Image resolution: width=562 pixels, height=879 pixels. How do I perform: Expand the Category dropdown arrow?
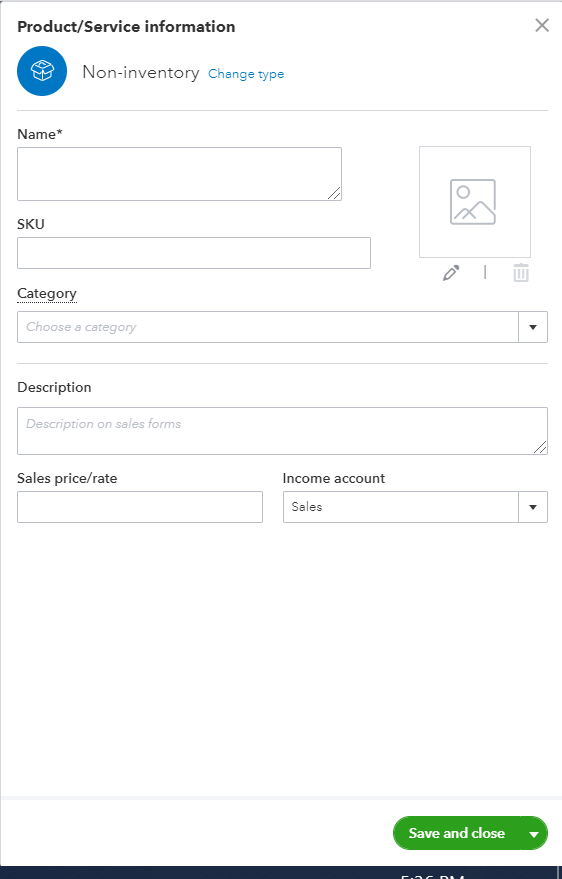(533, 327)
